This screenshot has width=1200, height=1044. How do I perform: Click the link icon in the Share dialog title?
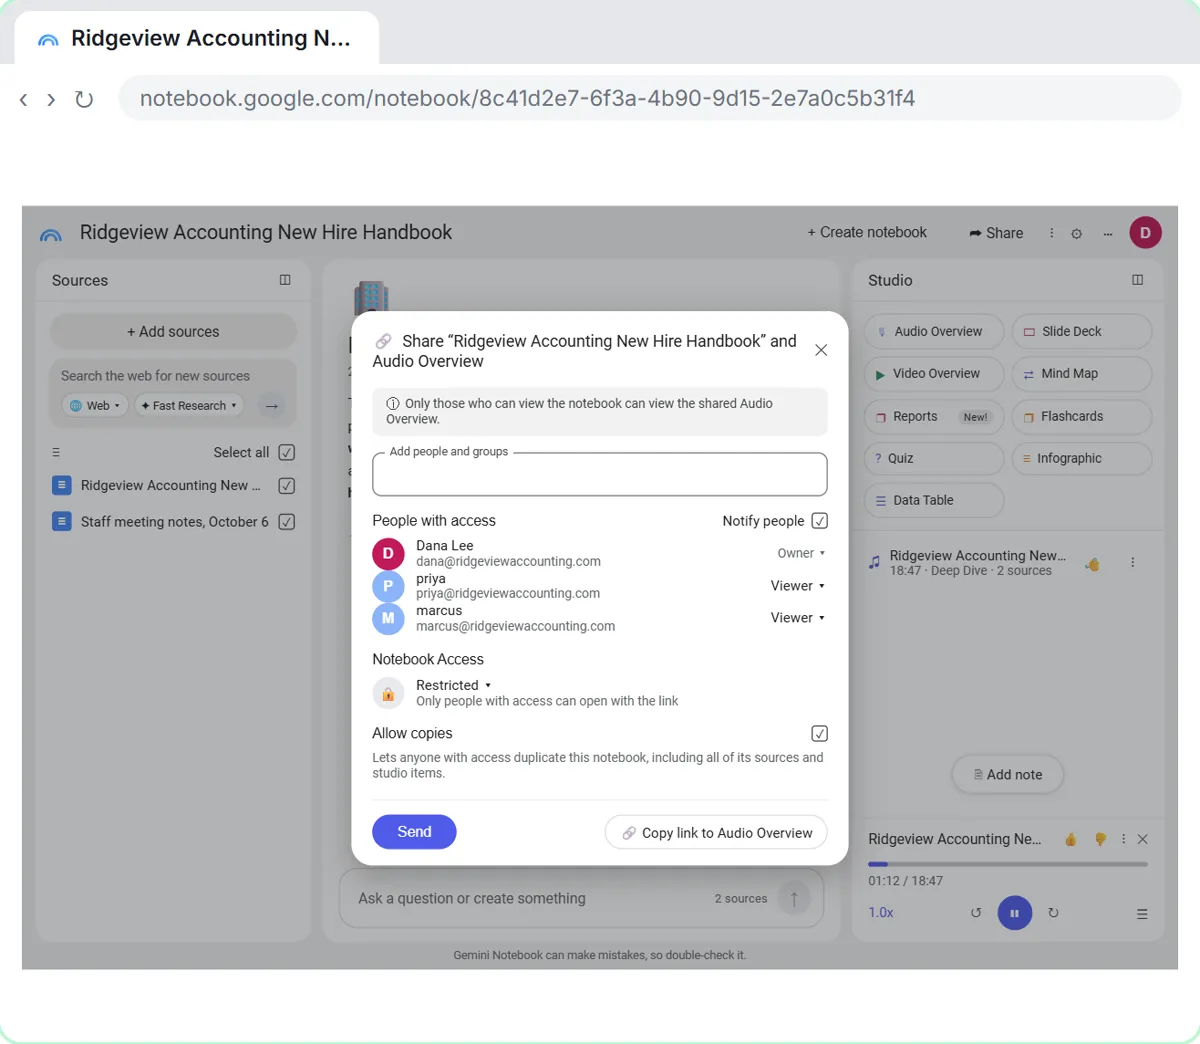pos(383,342)
